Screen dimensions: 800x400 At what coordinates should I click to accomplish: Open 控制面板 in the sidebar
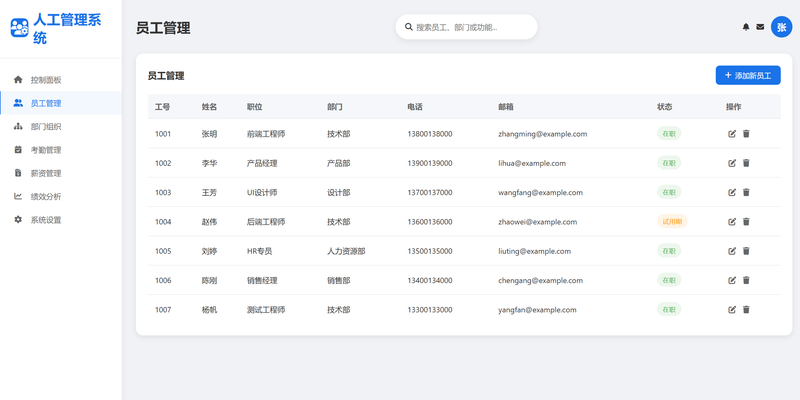pos(45,79)
